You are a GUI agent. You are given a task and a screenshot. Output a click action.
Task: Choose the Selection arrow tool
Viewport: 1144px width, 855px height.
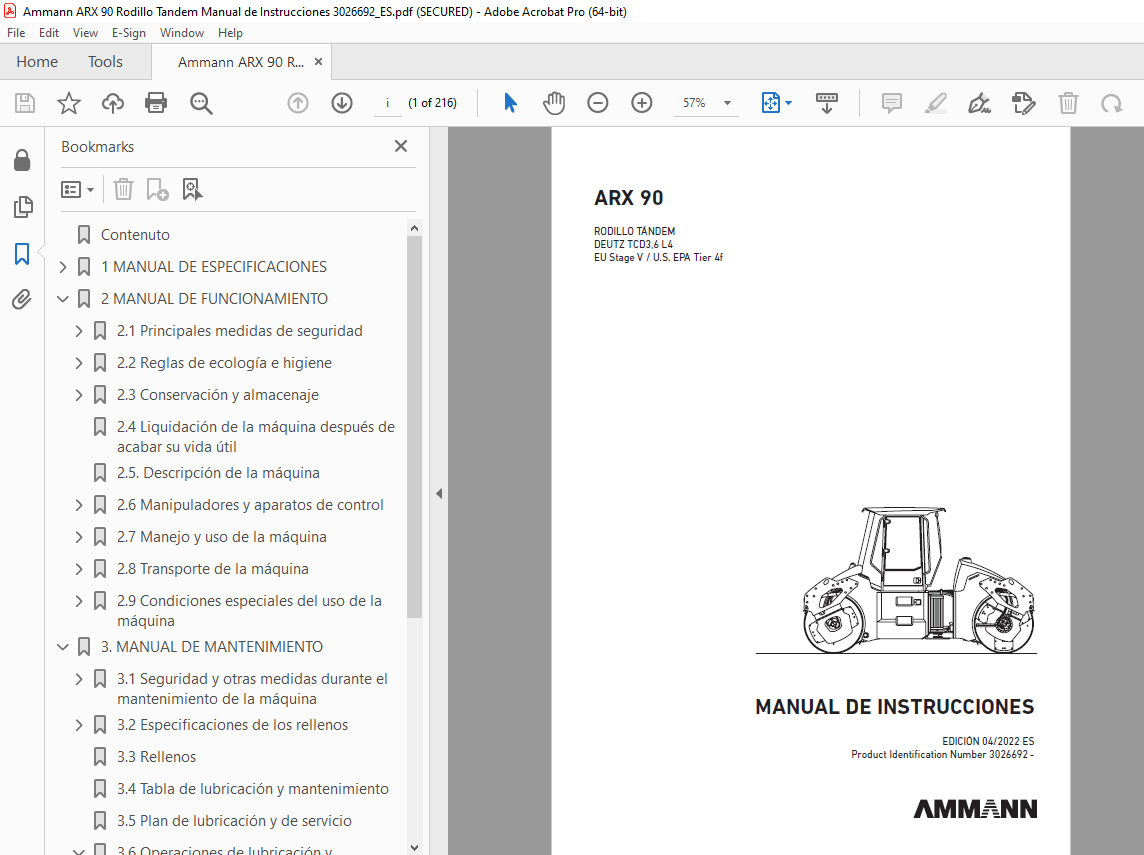[x=510, y=103]
